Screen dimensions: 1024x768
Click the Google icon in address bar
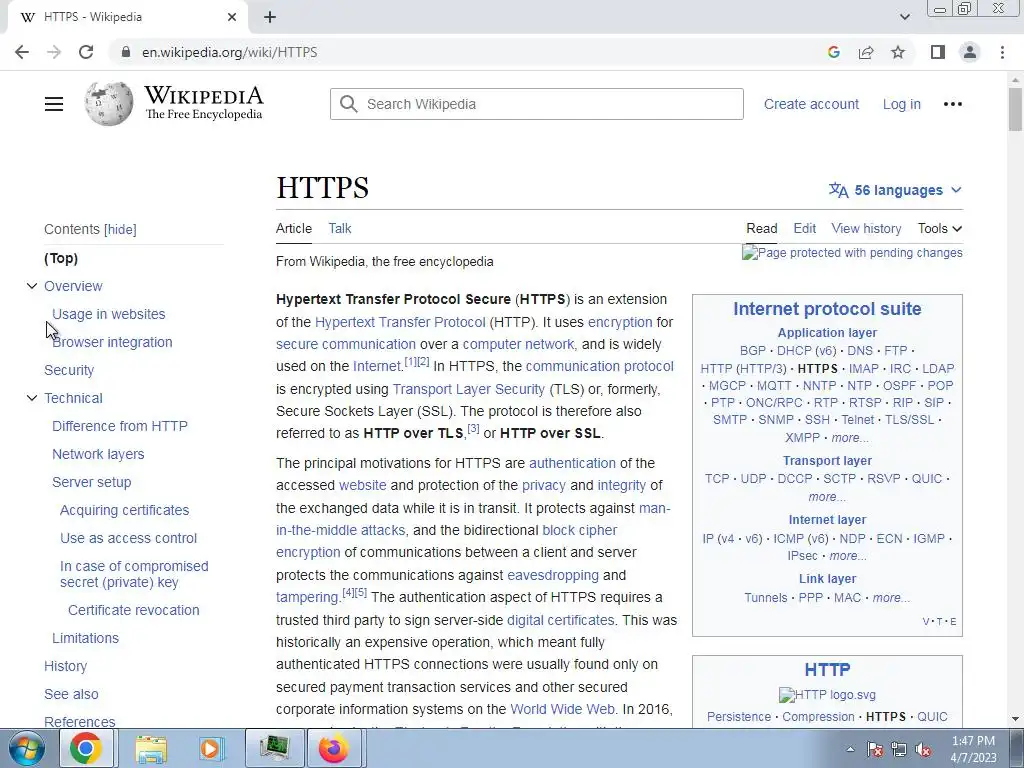pos(833,52)
